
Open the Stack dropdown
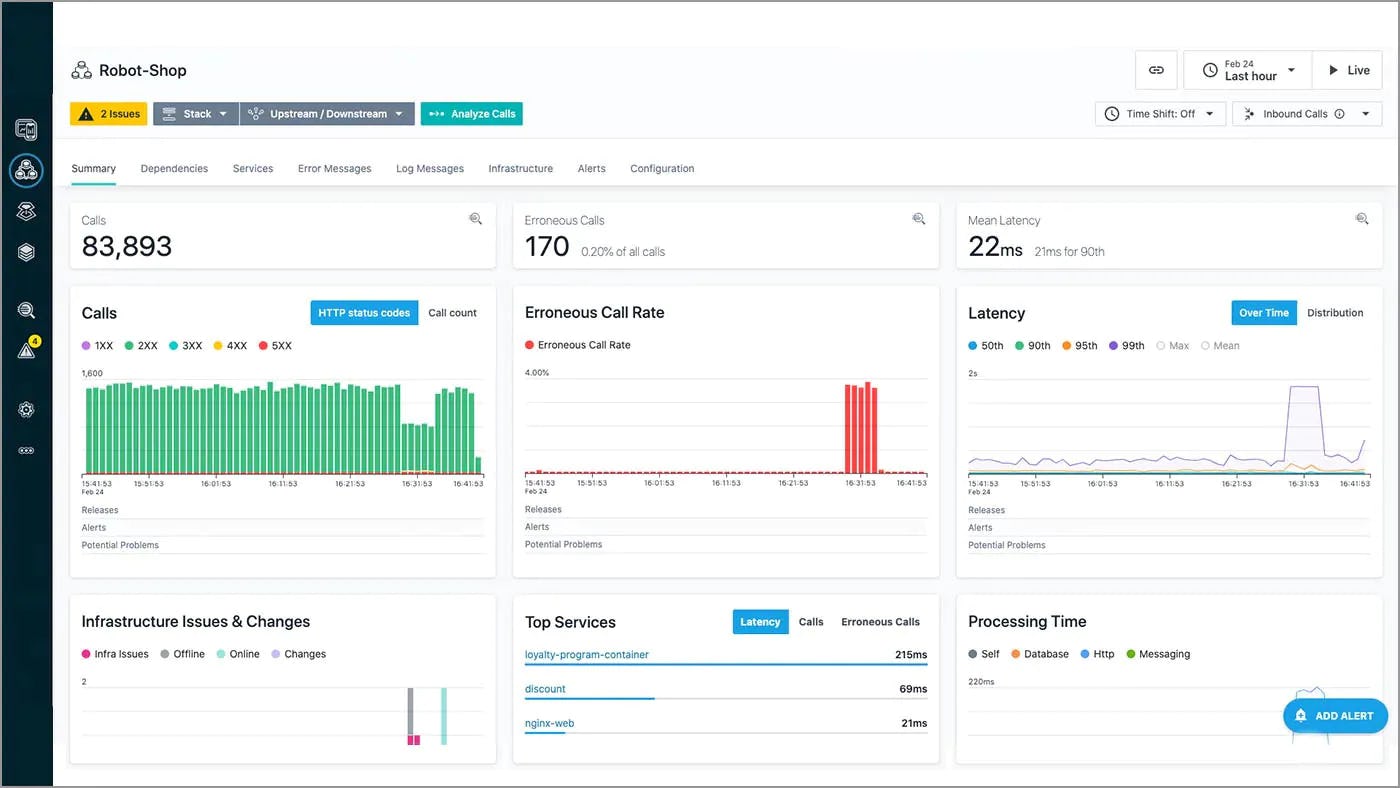[195, 113]
